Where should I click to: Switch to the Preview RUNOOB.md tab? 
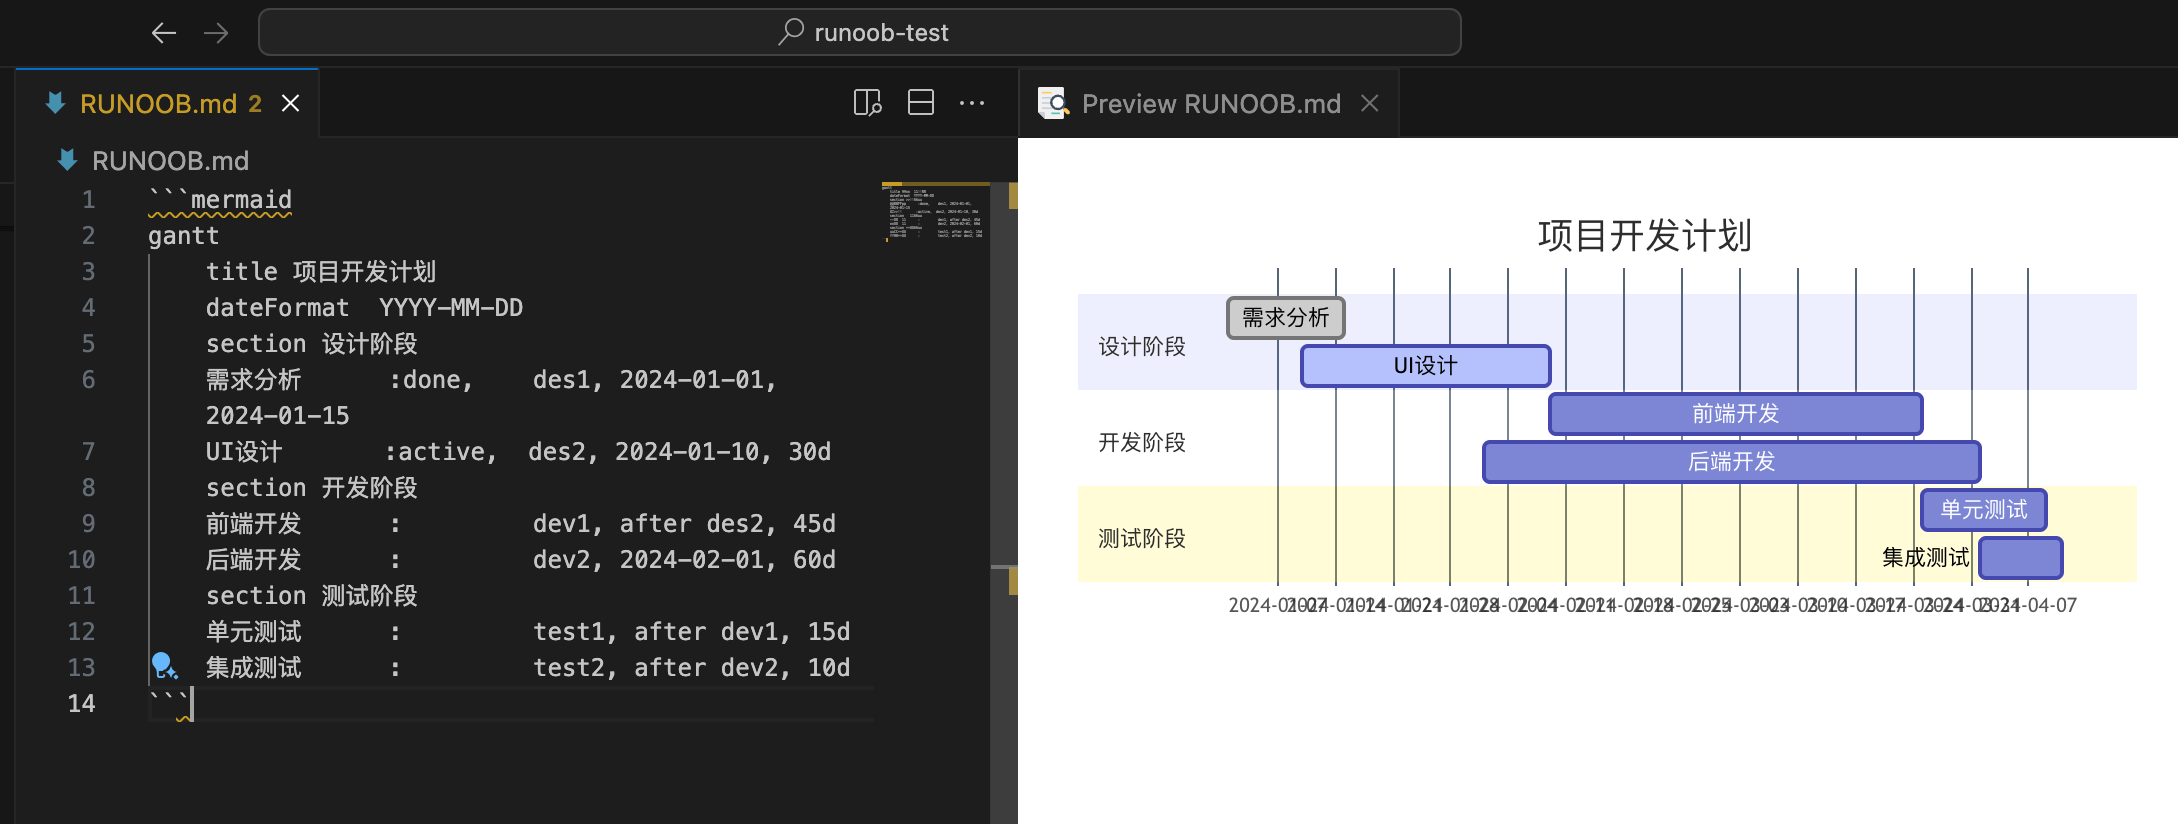(x=1210, y=103)
